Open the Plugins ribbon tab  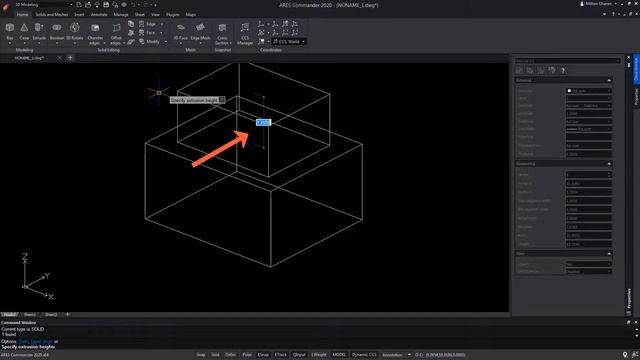173,14
